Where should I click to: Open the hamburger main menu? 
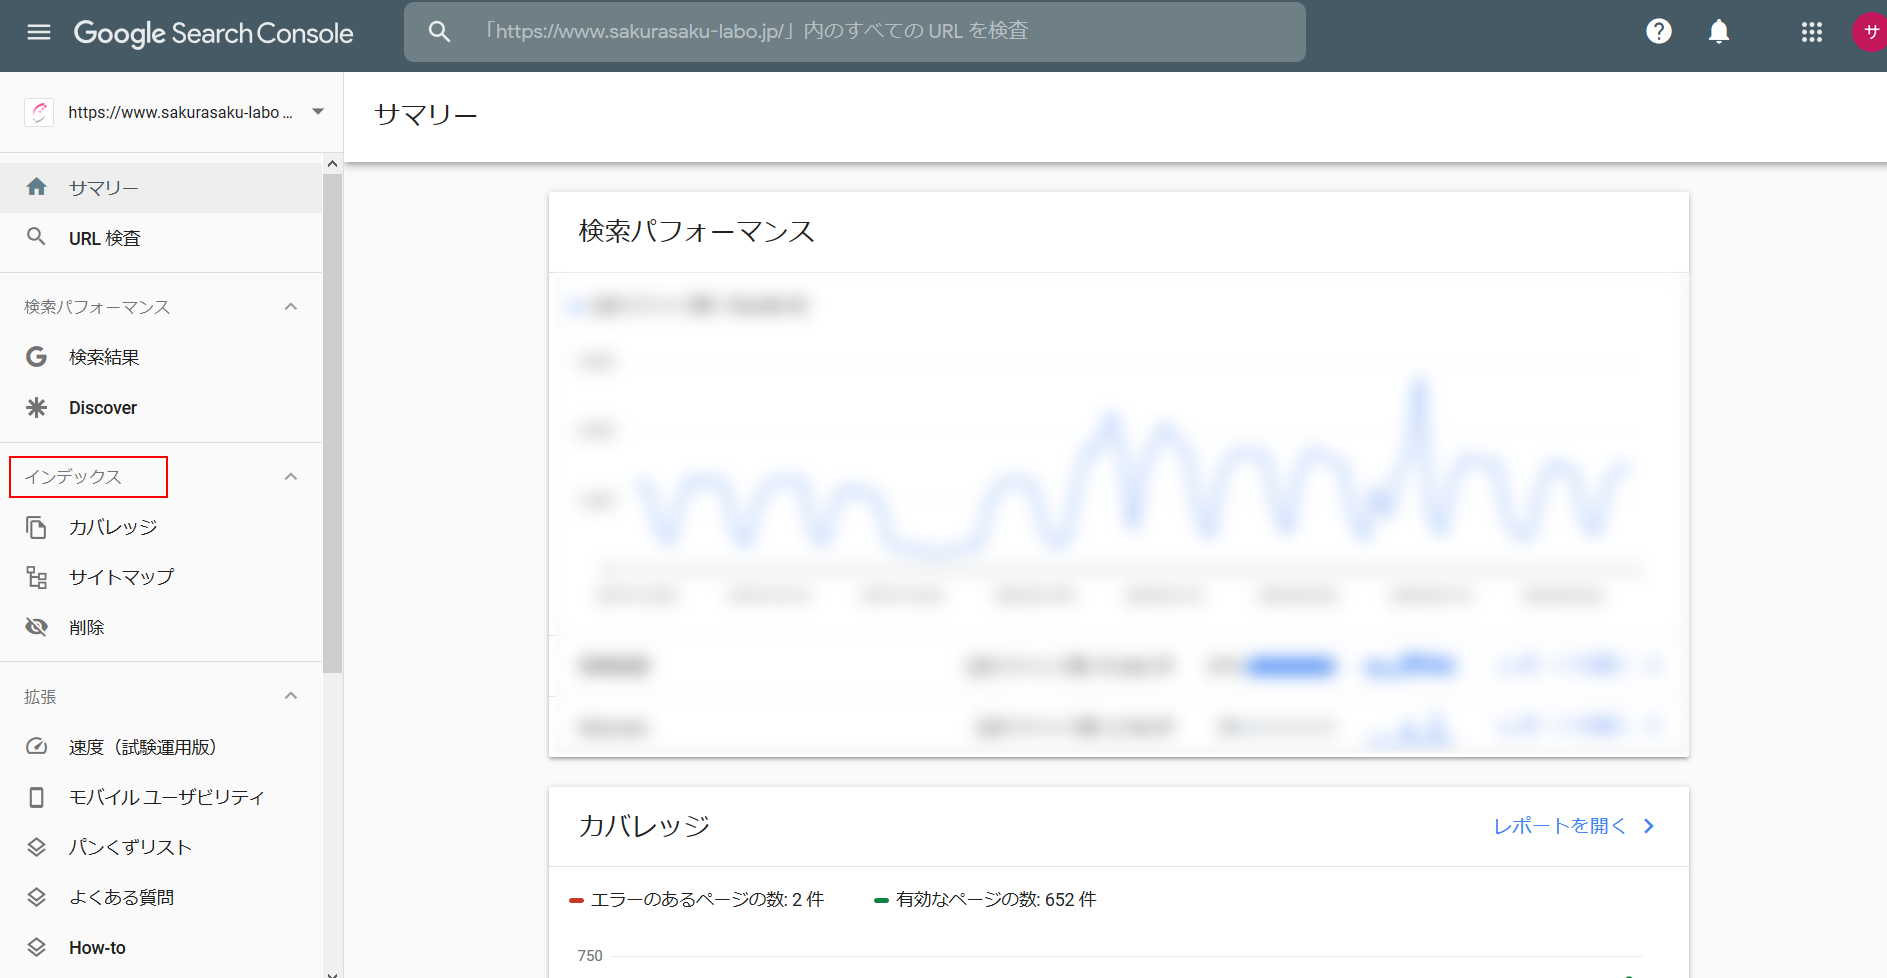click(x=39, y=32)
